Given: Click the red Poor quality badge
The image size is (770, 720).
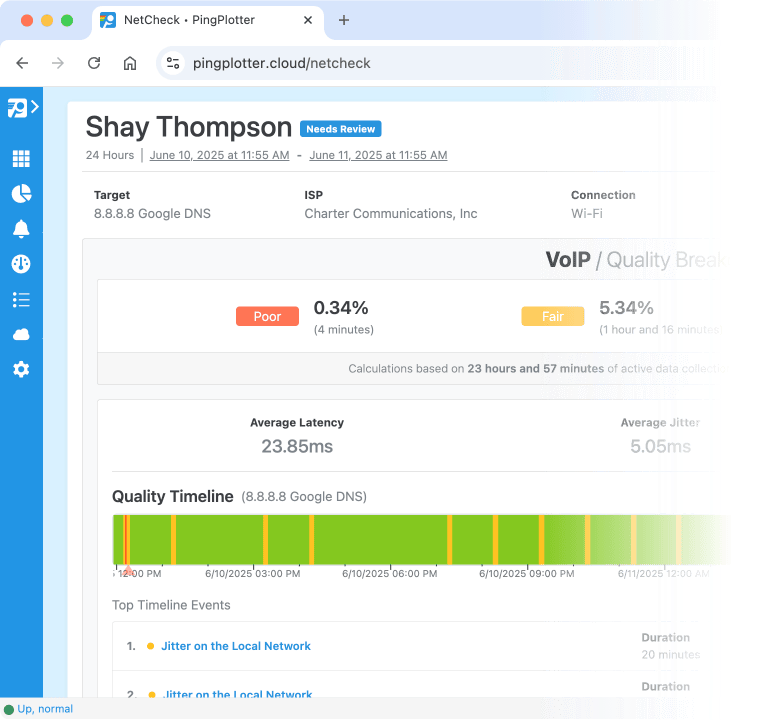Looking at the screenshot, I should click(x=267, y=316).
